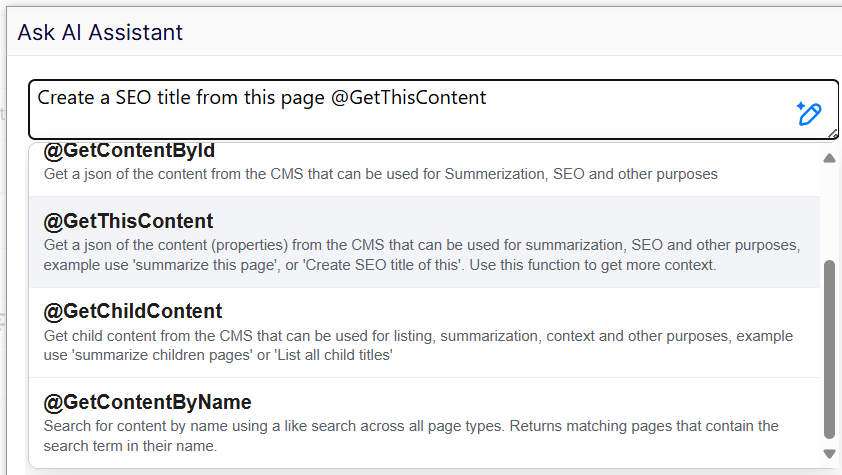Image resolution: width=842 pixels, height=475 pixels.
Task: Click the GetContentById description about Summerization
Action: 380,174
